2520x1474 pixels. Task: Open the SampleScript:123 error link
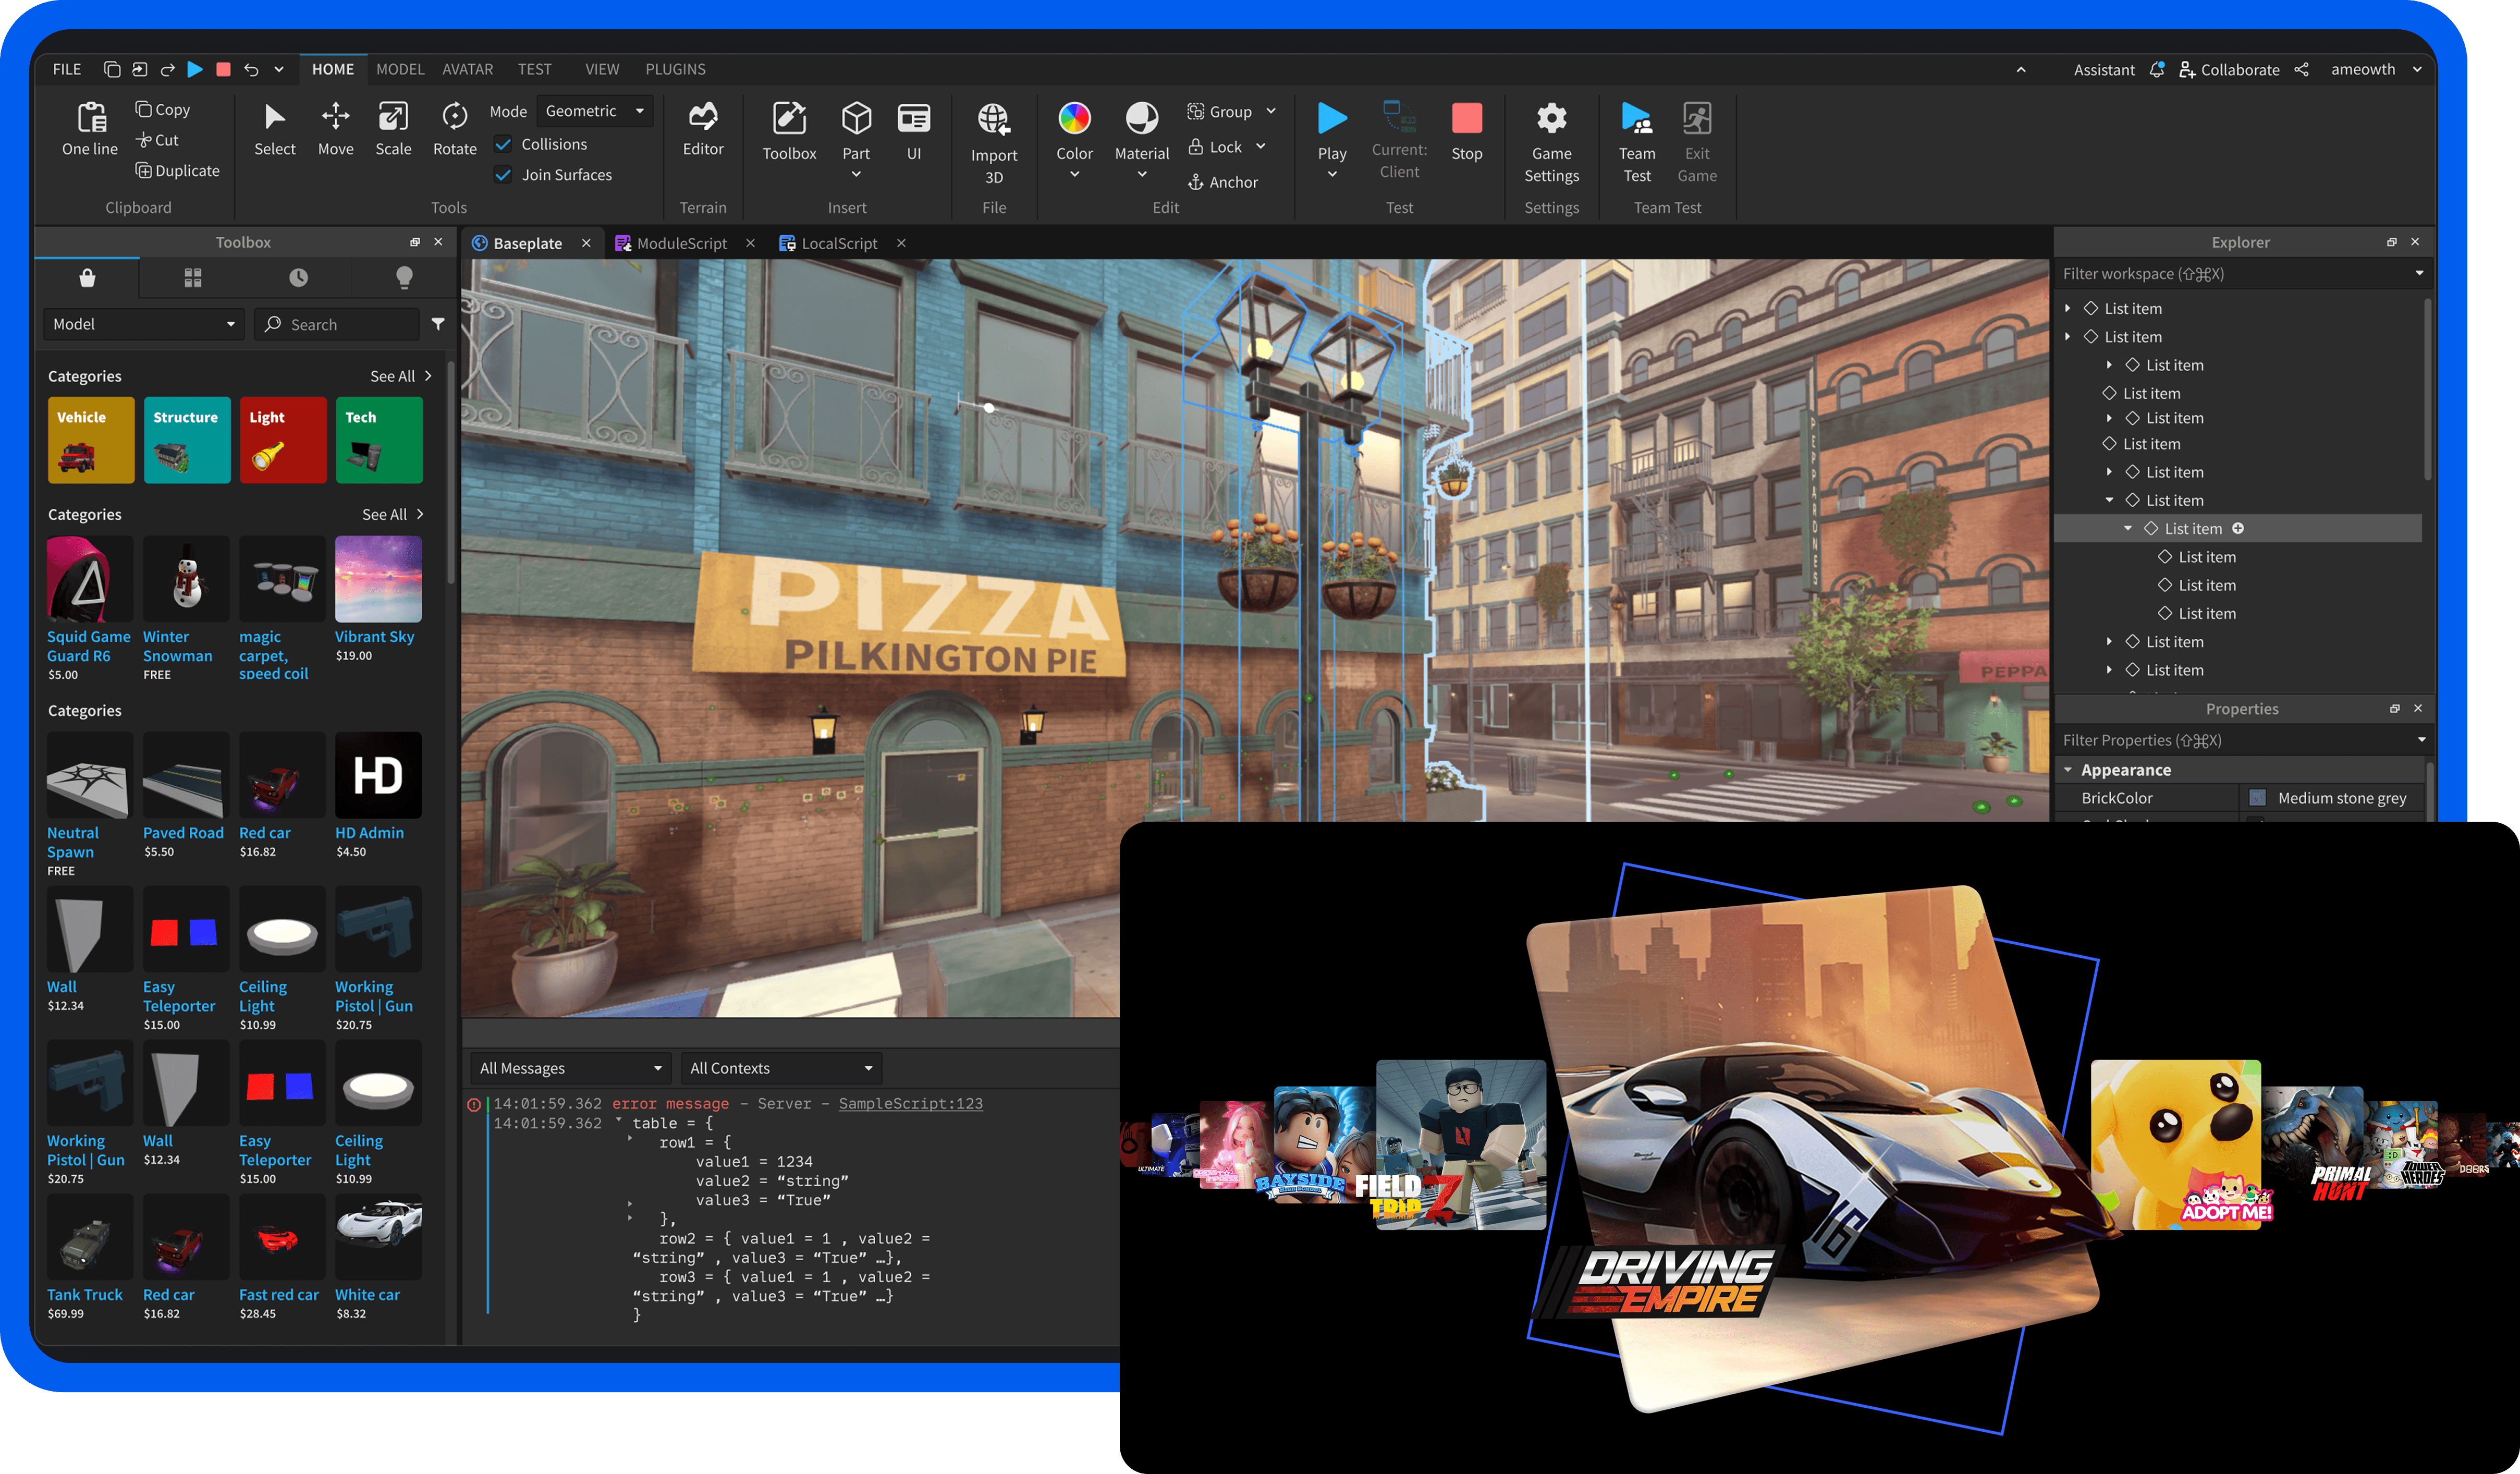[x=910, y=1103]
